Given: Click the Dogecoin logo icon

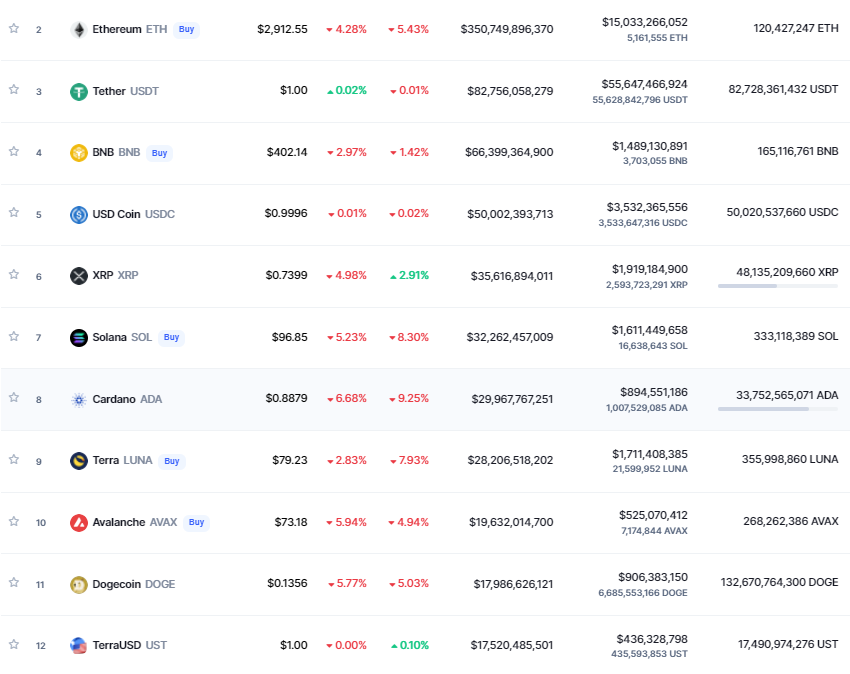Looking at the screenshot, I should (79, 585).
